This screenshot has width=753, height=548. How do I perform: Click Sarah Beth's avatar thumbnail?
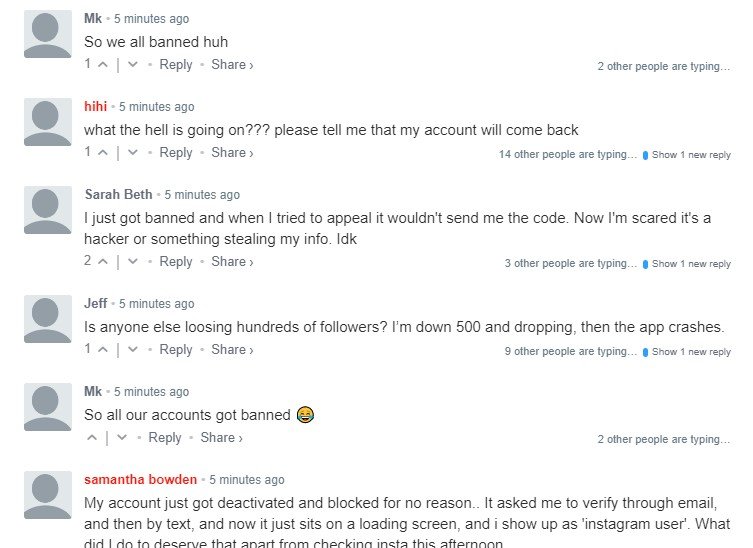(x=47, y=210)
